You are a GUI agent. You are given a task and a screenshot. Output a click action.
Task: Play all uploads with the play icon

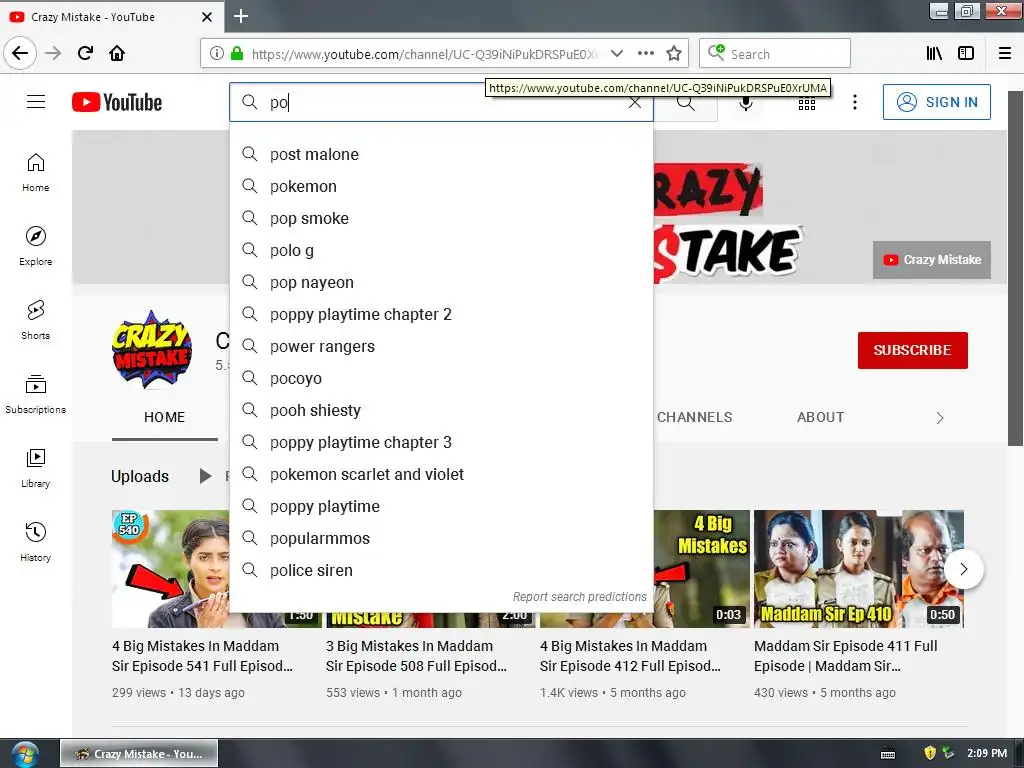pos(205,476)
